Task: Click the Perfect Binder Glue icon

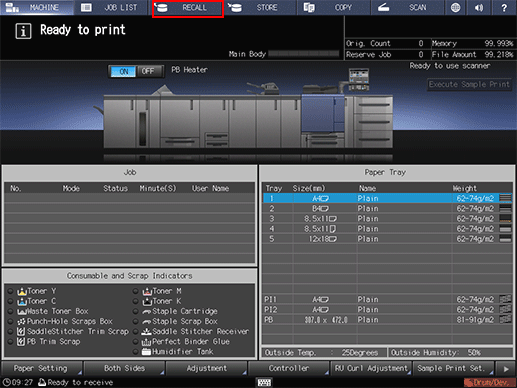Action: click(146, 342)
